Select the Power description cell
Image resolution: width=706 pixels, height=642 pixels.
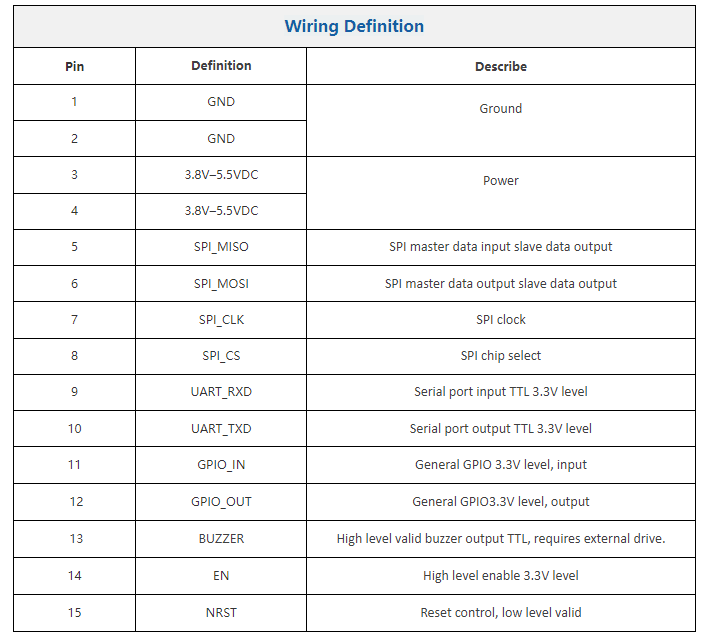tap(500, 181)
